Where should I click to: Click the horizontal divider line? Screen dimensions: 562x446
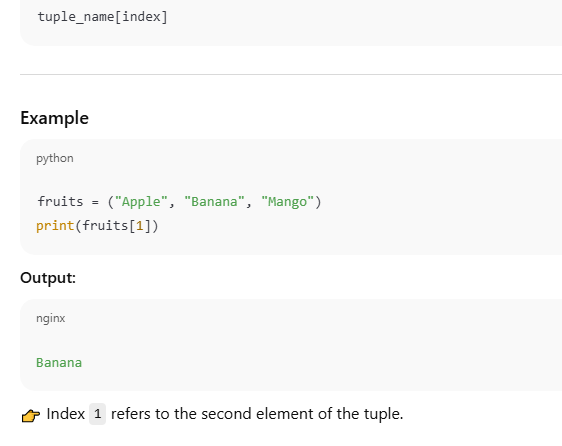pyautogui.click(x=291, y=75)
